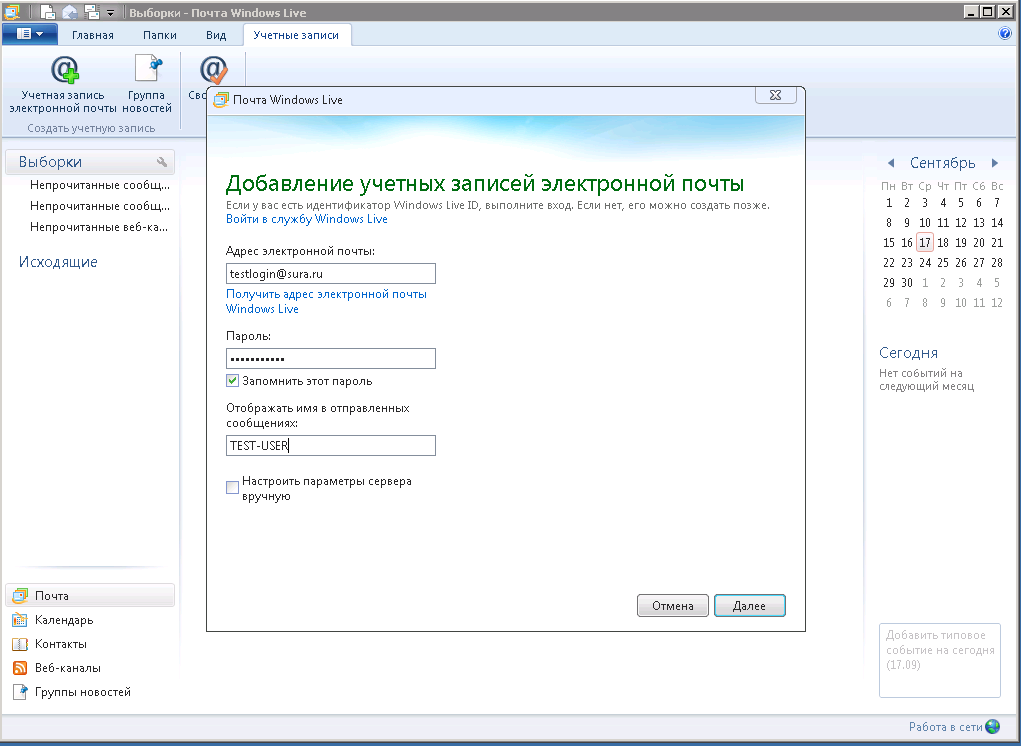Viewport: 1021px width, 746px height.
Task: Select Исходящие folder in the left pane
Action: (x=58, y=262)
